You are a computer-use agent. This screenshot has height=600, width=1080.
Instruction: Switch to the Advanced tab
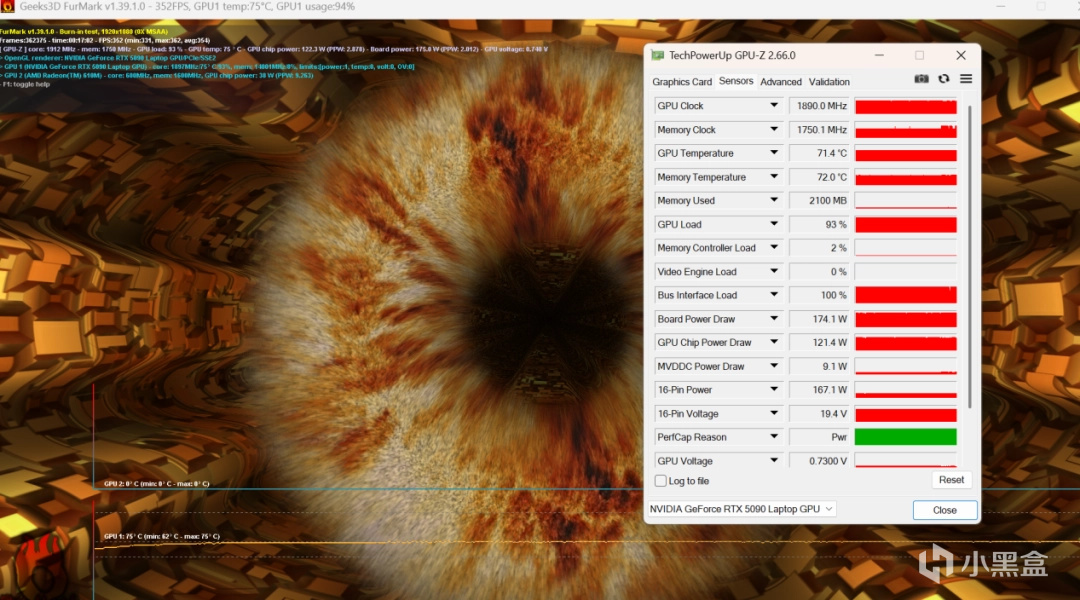click(x=780, y=81)
